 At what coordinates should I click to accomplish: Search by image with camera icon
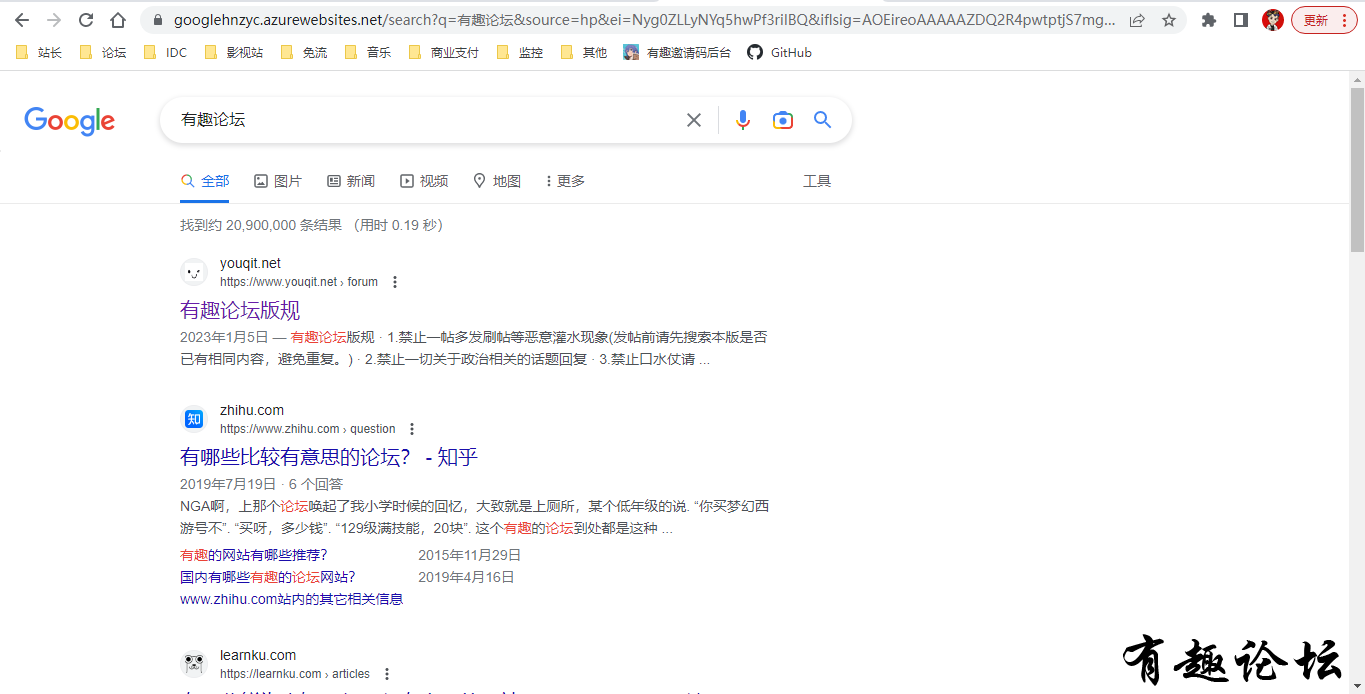coord(783,120)
